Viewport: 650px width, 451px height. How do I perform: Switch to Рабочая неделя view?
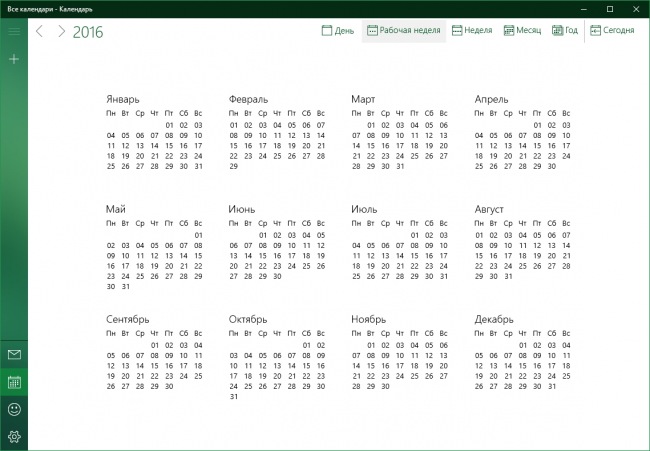click(404, 31)
